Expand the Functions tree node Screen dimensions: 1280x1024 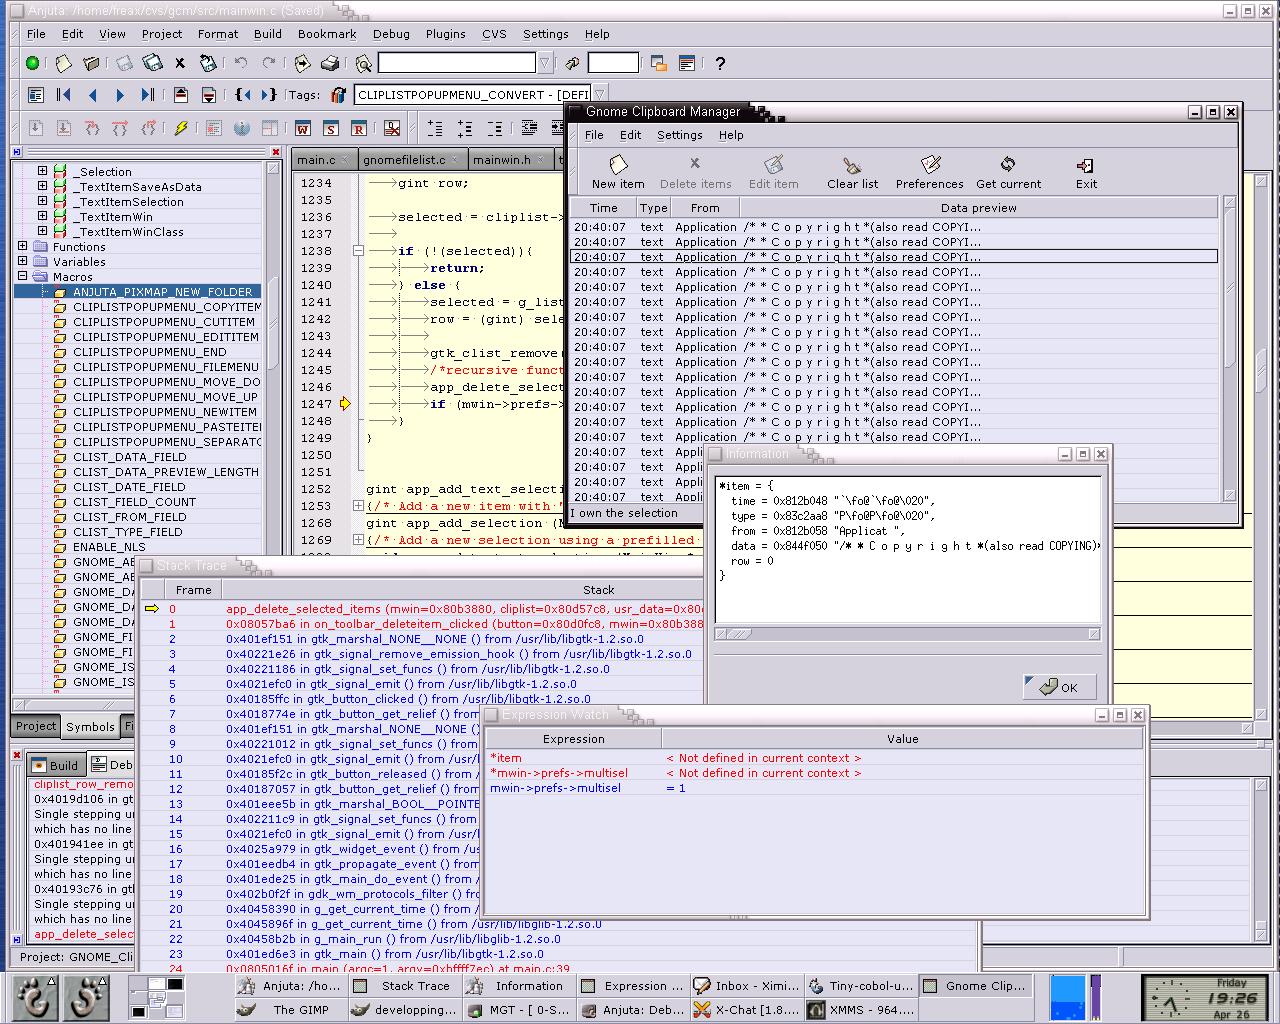23,246
